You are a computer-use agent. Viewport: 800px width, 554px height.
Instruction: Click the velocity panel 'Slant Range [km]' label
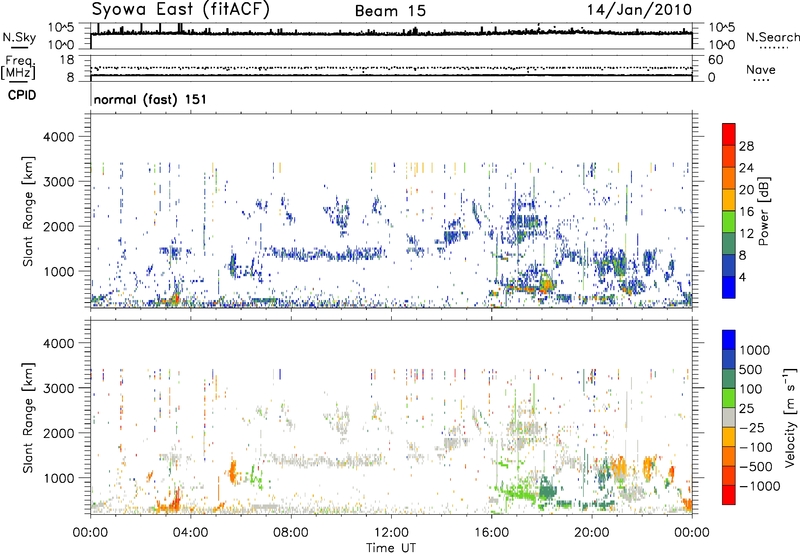(28, 417)
